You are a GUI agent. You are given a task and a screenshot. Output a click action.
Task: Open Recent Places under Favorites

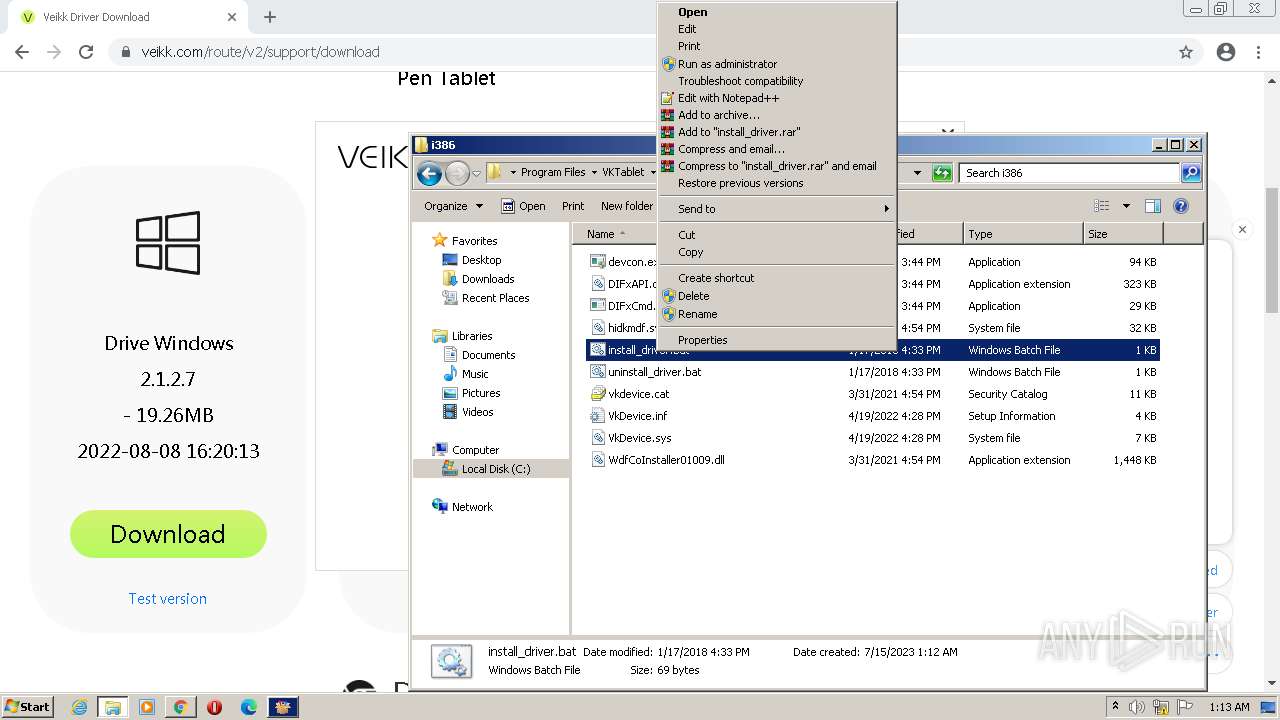coord(495,298)
